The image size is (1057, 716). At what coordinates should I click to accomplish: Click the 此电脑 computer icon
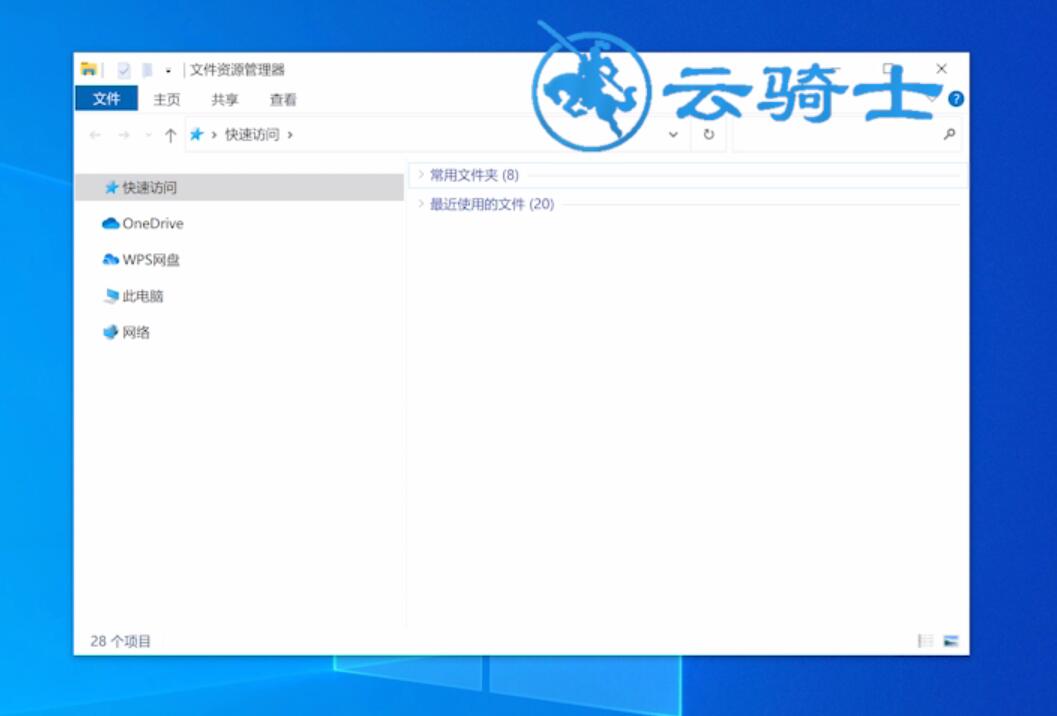pyautogui.click(x=111, y=296)
